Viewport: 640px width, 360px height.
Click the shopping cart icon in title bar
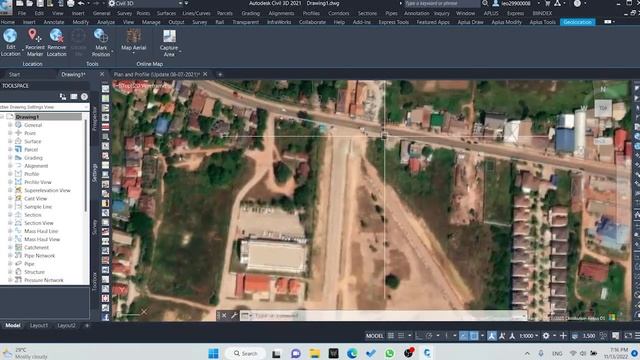pyautogui.click(x=547, y=3)
